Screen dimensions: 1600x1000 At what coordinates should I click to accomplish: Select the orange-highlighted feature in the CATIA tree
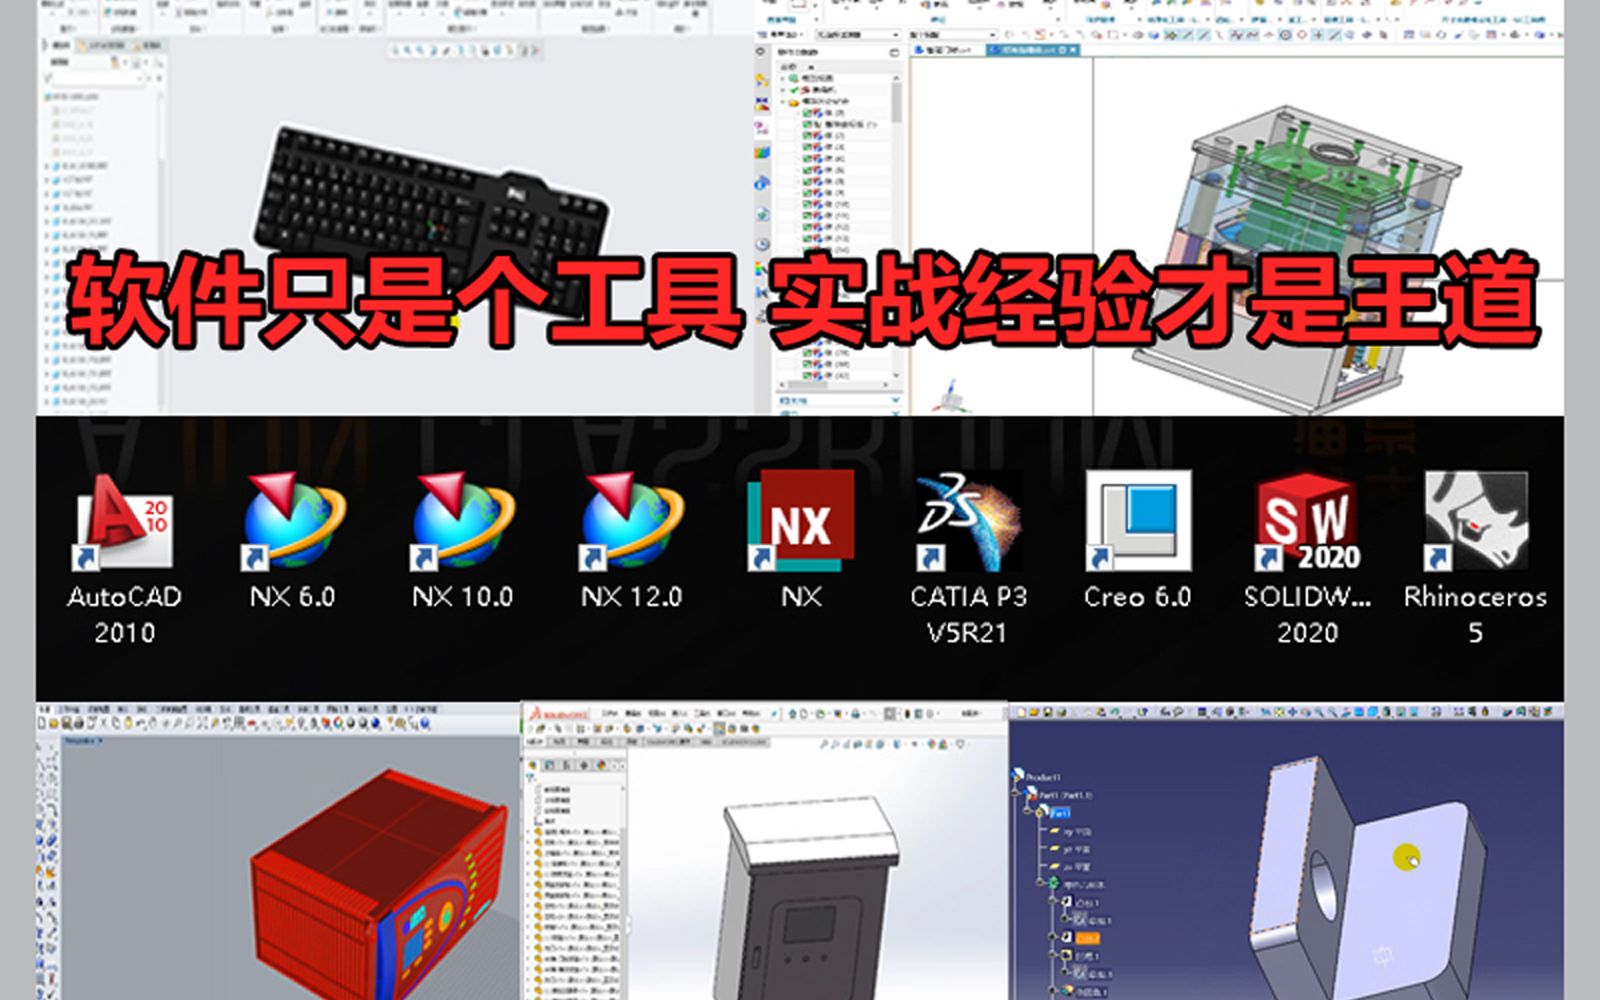[x=1087, y=938]
